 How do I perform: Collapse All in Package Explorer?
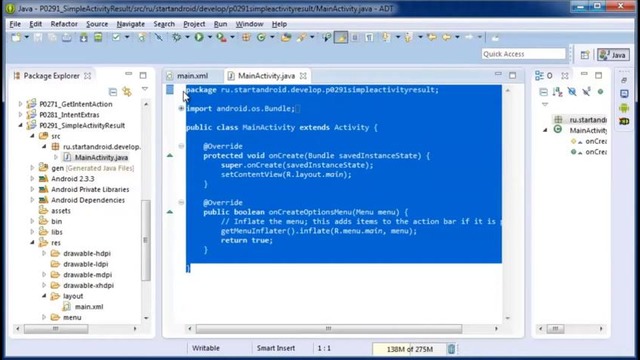pos(113,91)
